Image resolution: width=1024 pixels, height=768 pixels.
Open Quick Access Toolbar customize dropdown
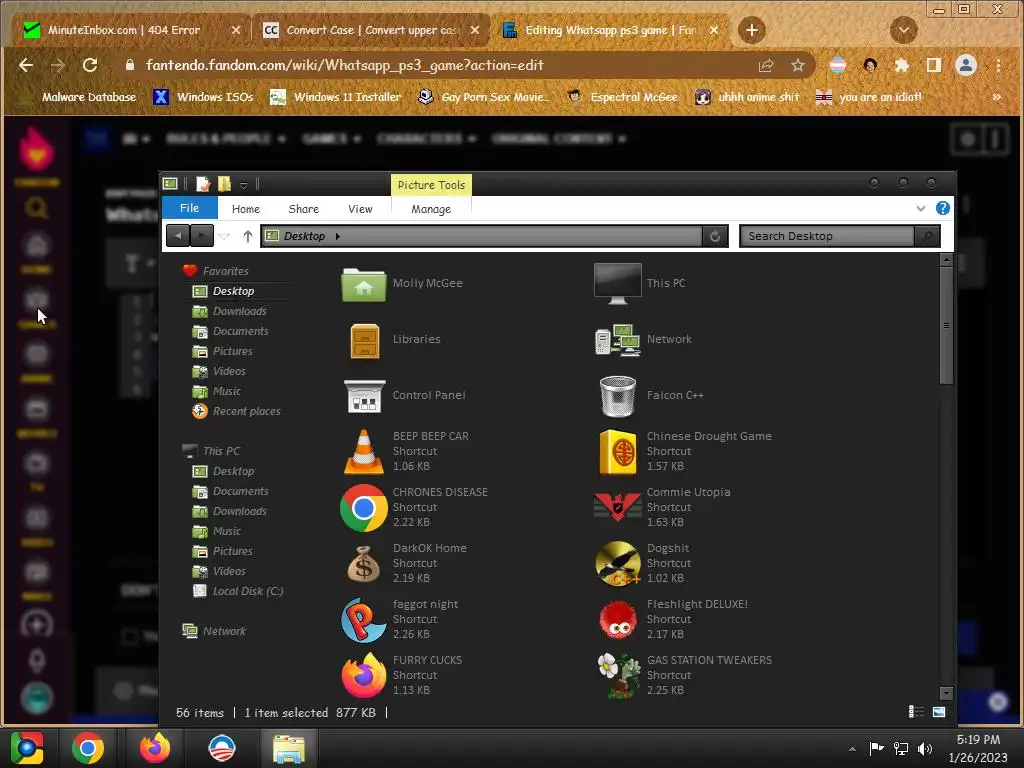244,185
